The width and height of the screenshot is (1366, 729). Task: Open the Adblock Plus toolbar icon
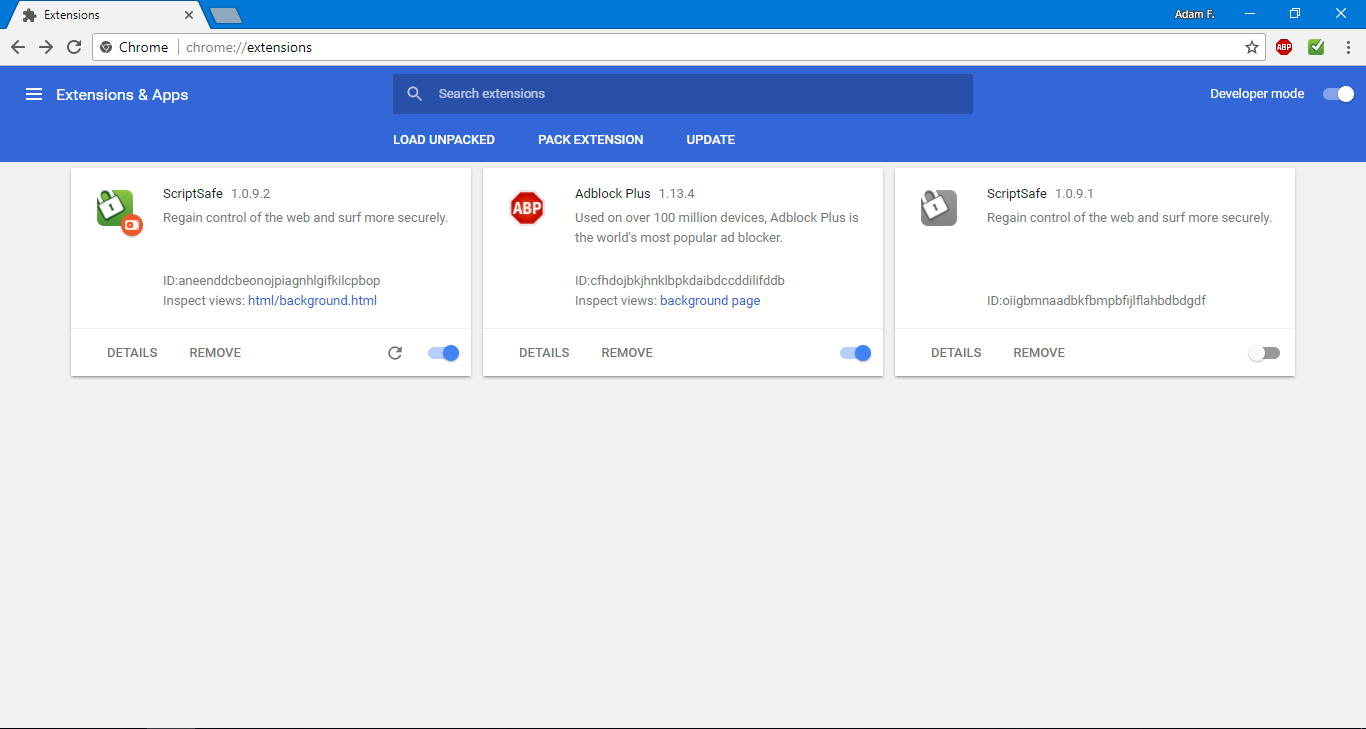coord(1284,46)
